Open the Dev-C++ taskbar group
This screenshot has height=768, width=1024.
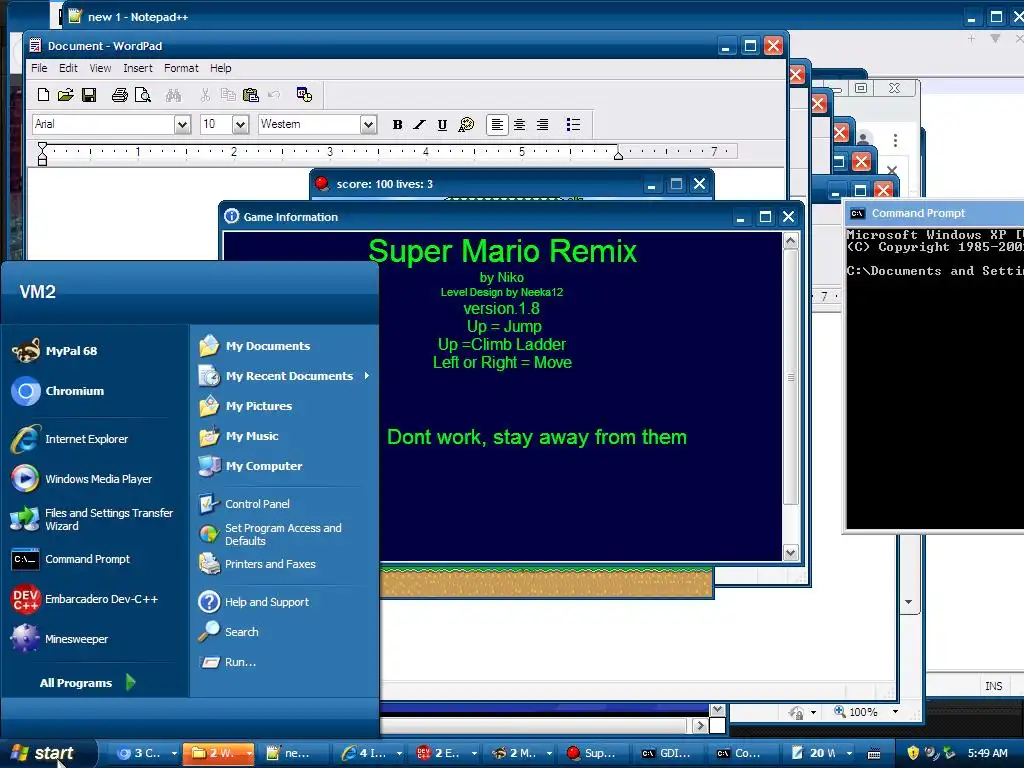pyautogui.click(x=447, y=753)
